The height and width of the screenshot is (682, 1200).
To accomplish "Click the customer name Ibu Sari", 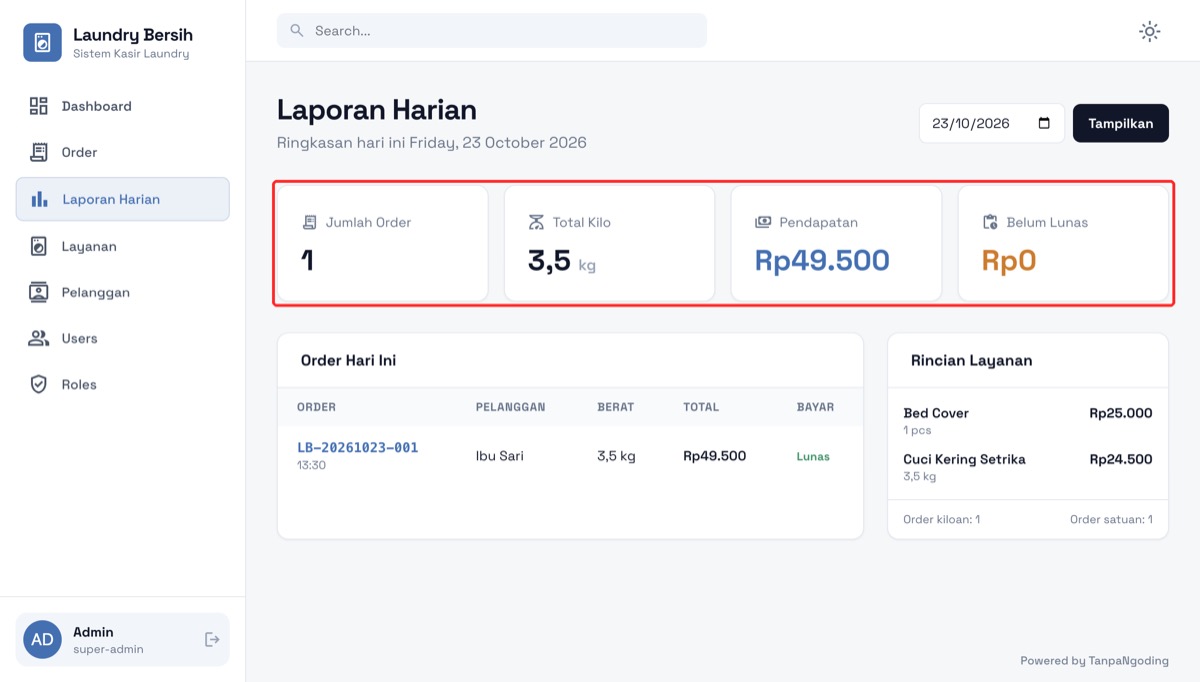I will 500,456.
